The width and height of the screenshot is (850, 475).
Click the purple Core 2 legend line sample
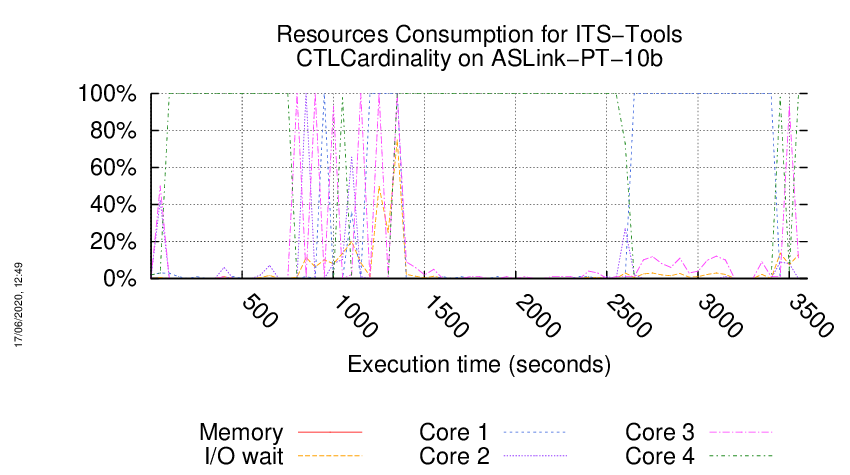point(536,456)
